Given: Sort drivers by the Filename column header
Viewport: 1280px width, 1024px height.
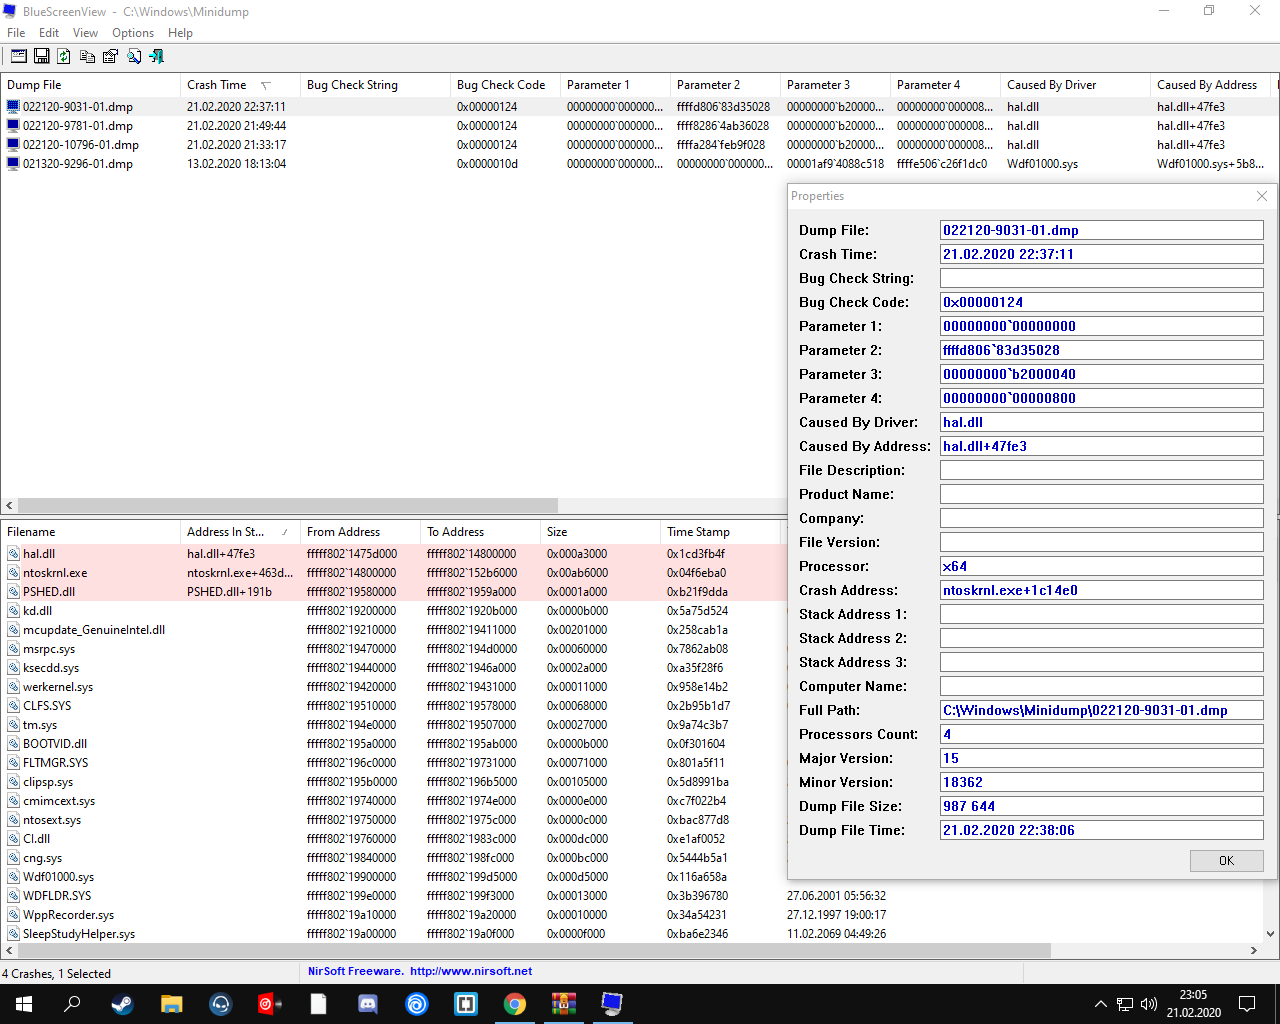Looking at the screenshot, I should [x=90, y=532].
